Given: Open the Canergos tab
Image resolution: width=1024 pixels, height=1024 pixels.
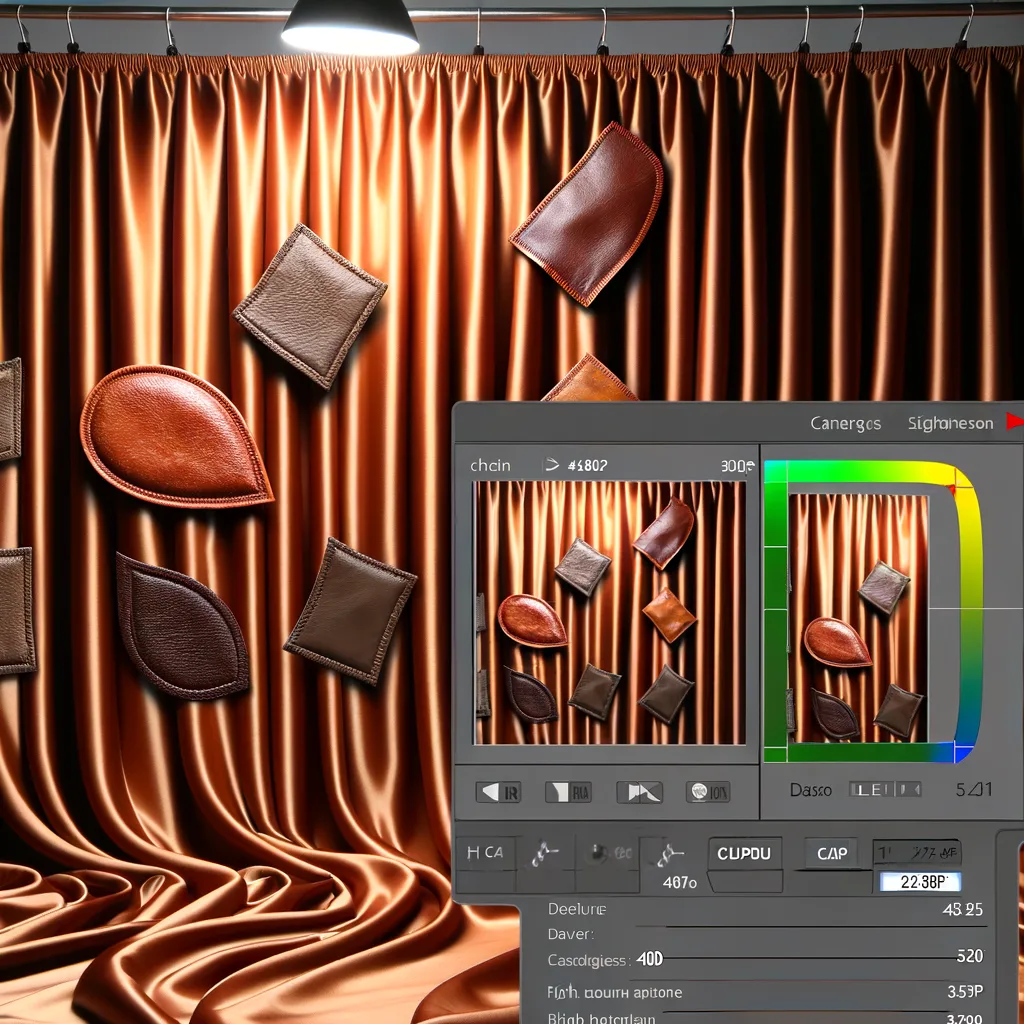Looking at the screenshot, I should [845, 424].
